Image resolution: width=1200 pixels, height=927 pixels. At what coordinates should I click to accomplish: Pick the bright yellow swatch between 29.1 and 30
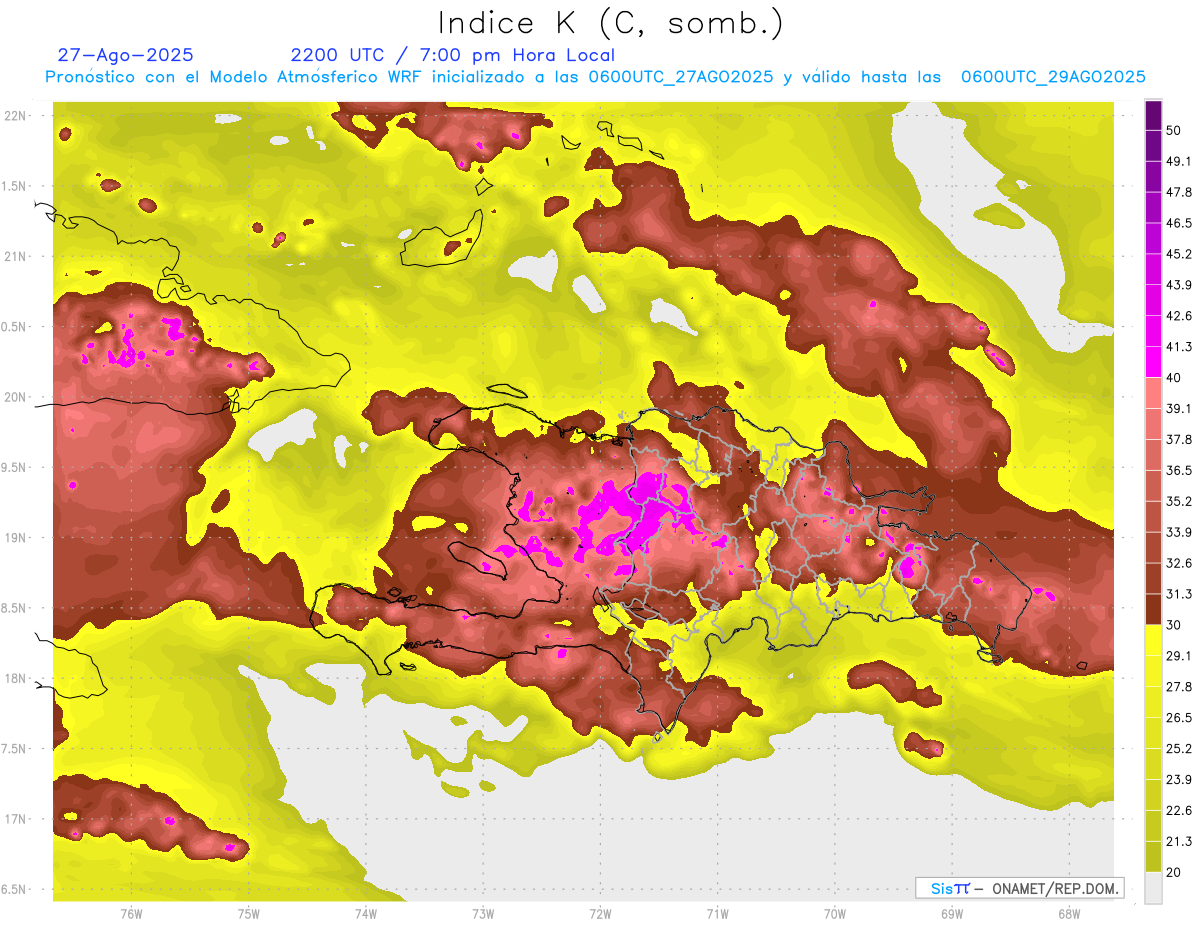pyautogui.click(x=1153, y=640)
